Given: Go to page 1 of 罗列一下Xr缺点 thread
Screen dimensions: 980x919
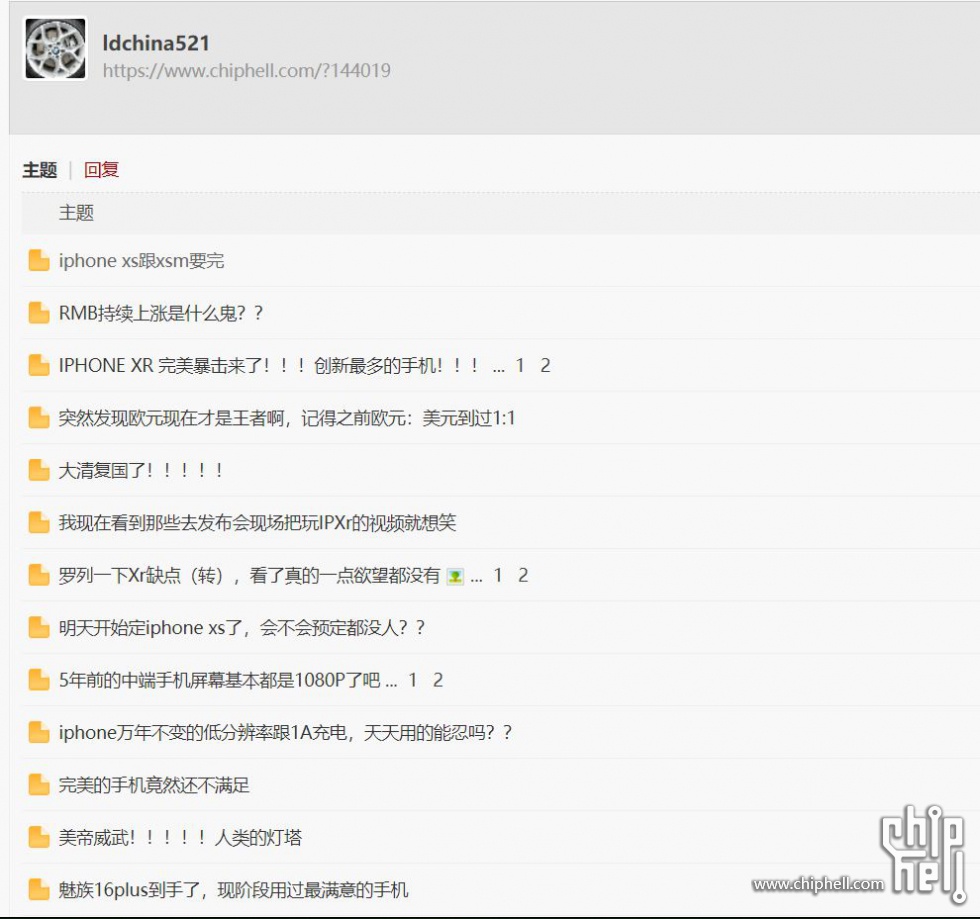Looking at the screenshot, I should [x=498, y=576].
